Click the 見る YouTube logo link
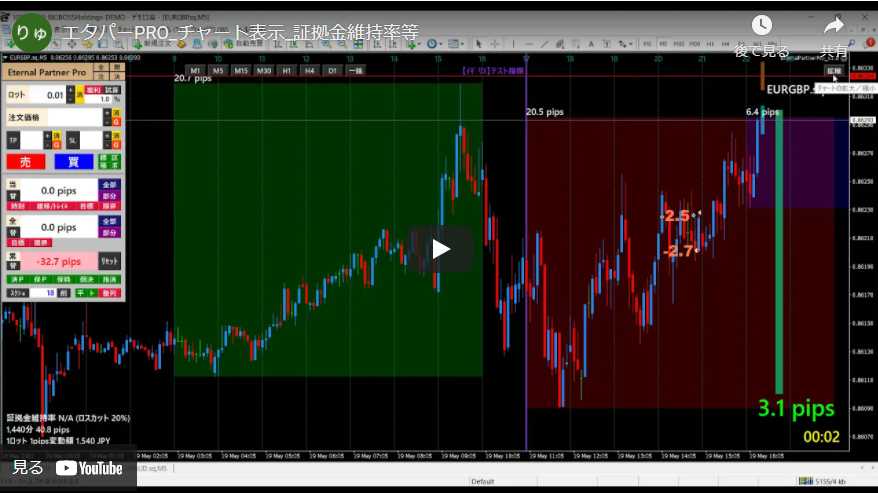The height and width of the screenshot is (493, 878). [x=67, y=468]
